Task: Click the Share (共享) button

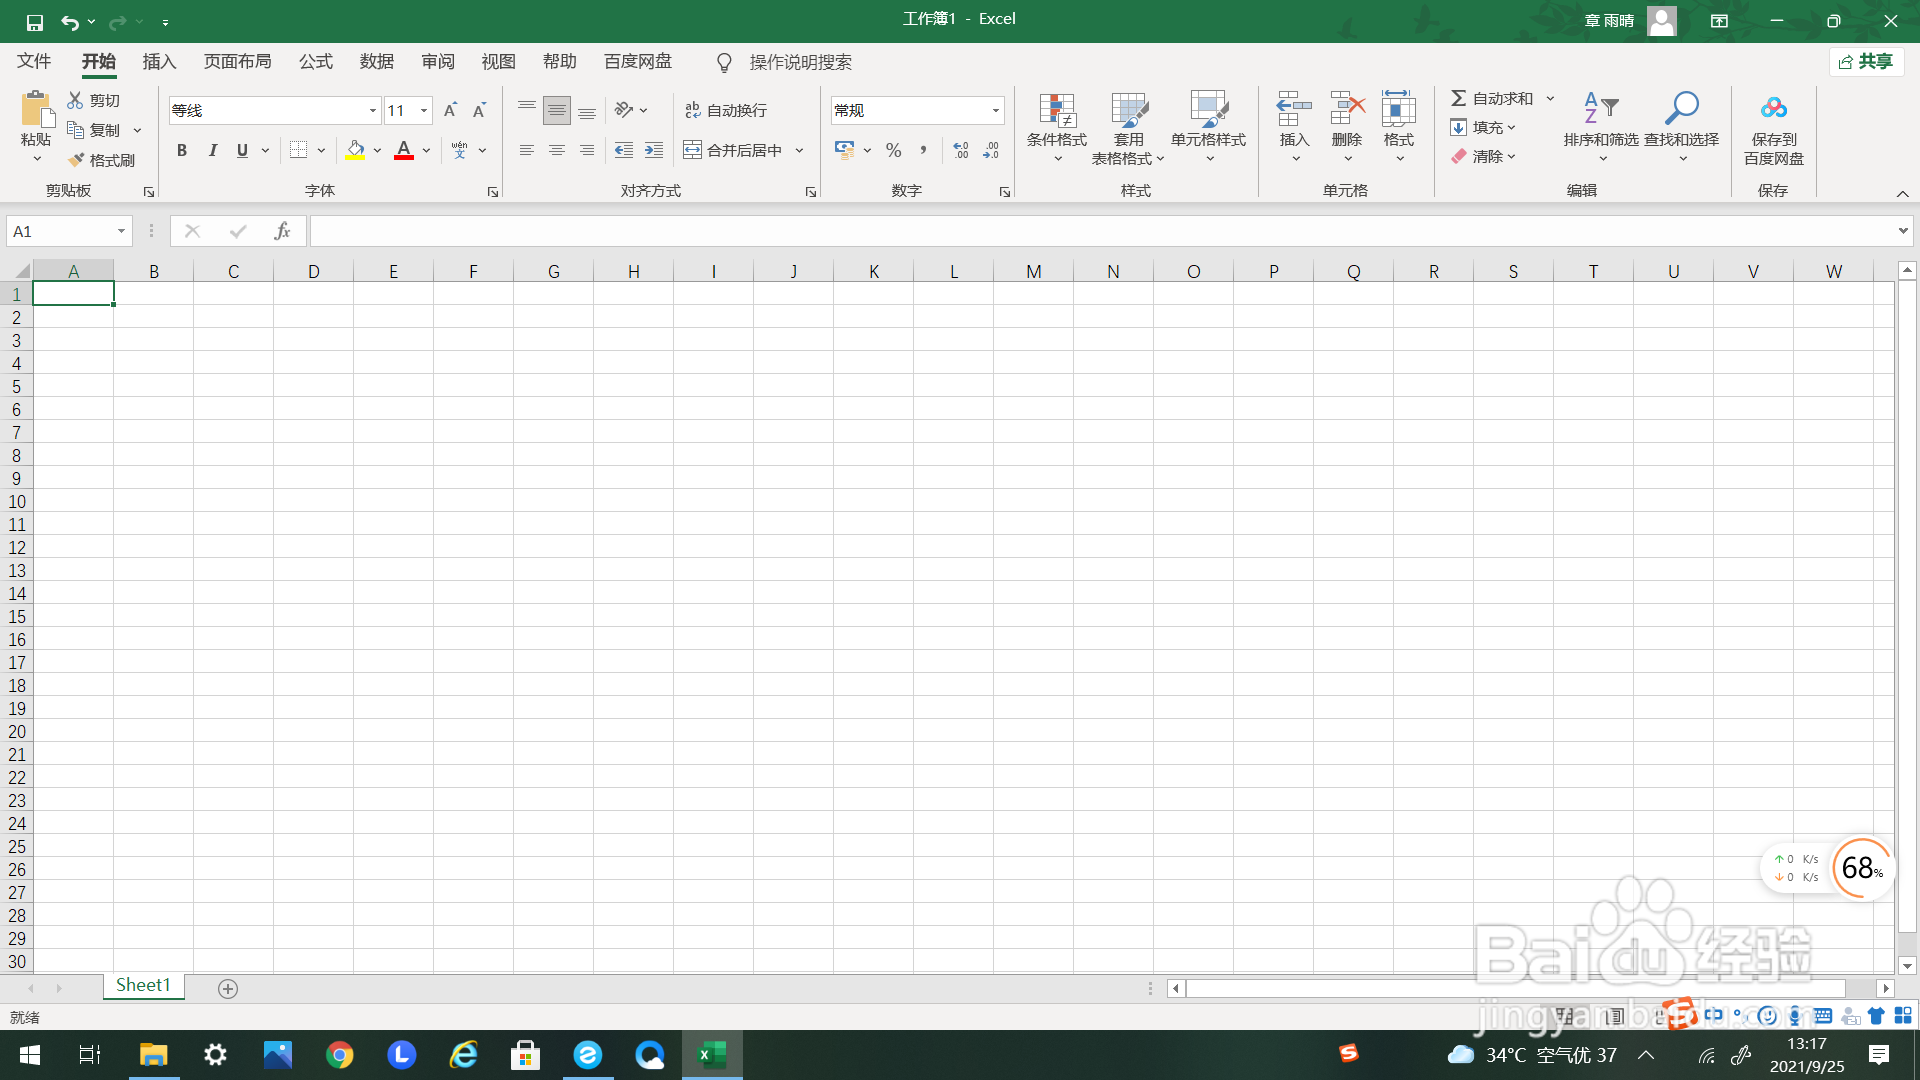Action: pos(1866,62)
